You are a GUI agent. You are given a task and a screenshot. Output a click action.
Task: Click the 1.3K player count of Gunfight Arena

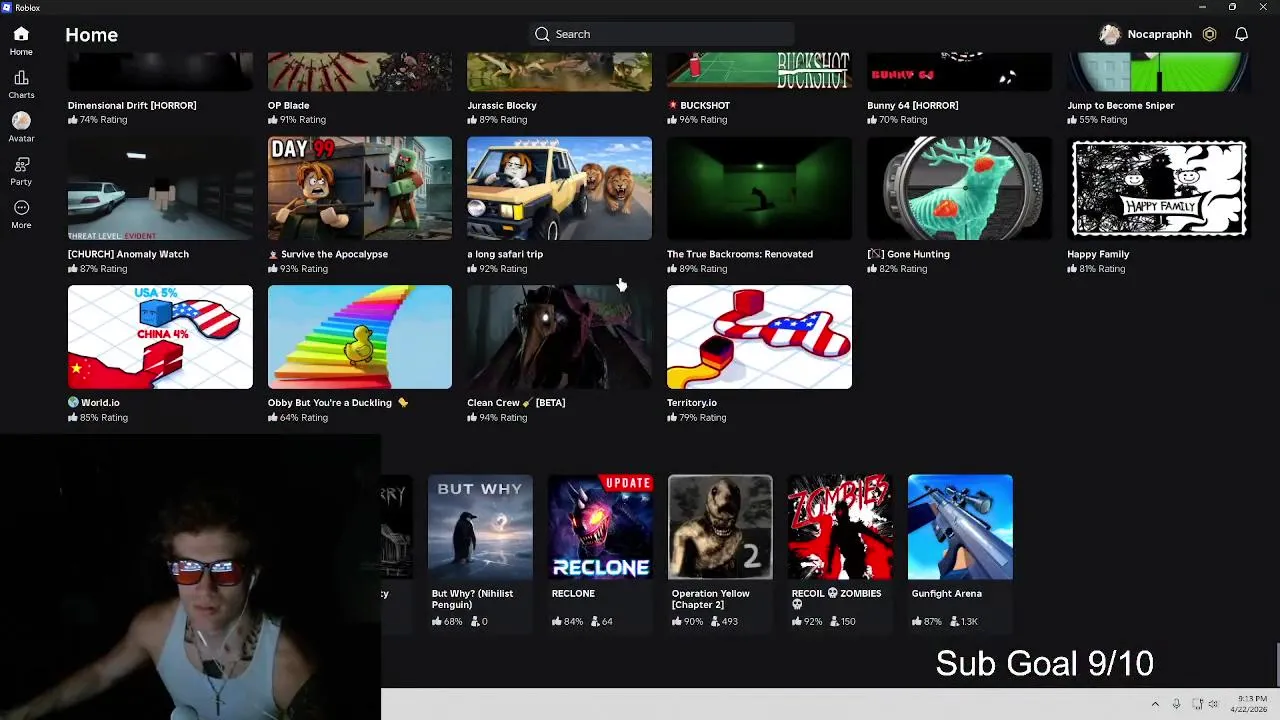964,622
